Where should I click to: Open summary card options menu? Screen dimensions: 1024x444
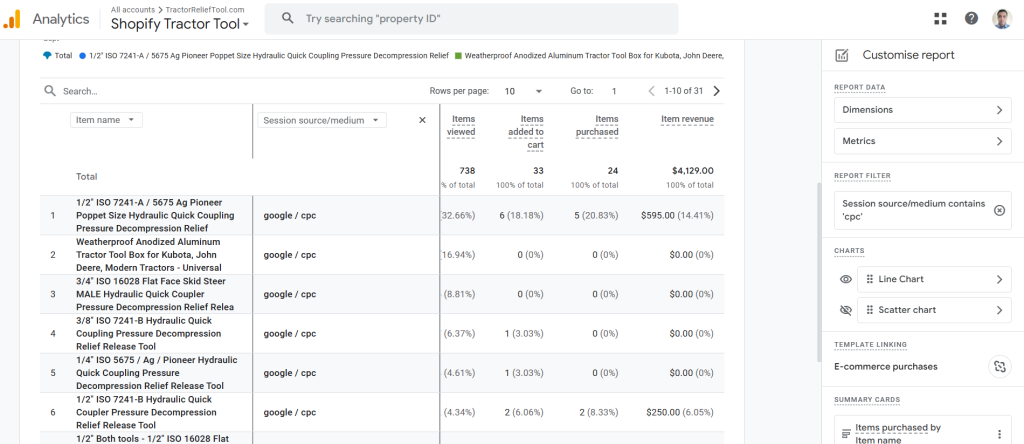click(999, 434)
